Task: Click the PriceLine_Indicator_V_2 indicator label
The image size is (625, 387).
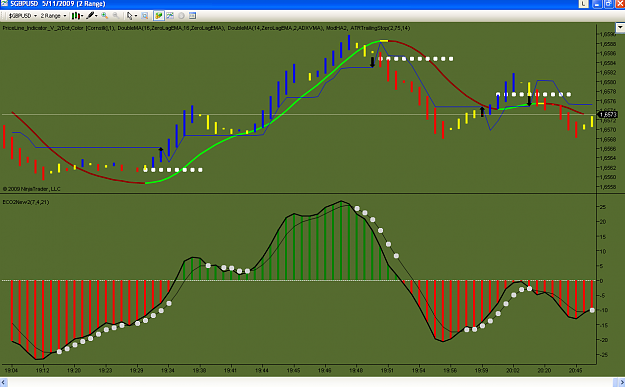Action: pyautogui.click(x=59, y=28)
